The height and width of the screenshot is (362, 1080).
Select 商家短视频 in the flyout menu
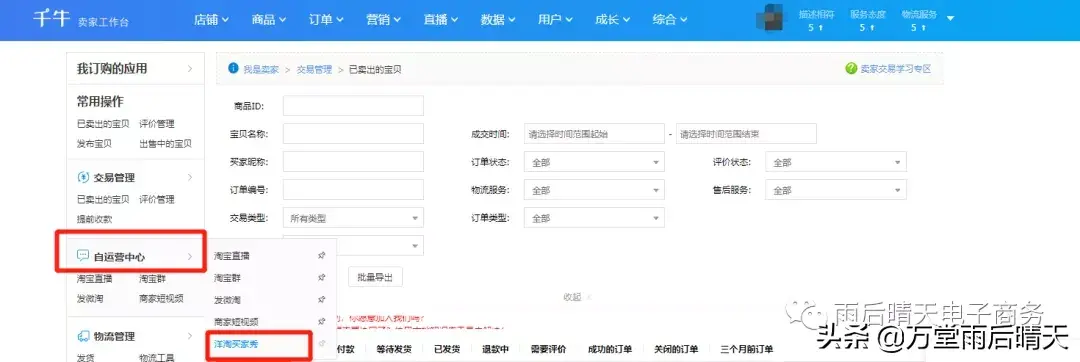(236, 321)
